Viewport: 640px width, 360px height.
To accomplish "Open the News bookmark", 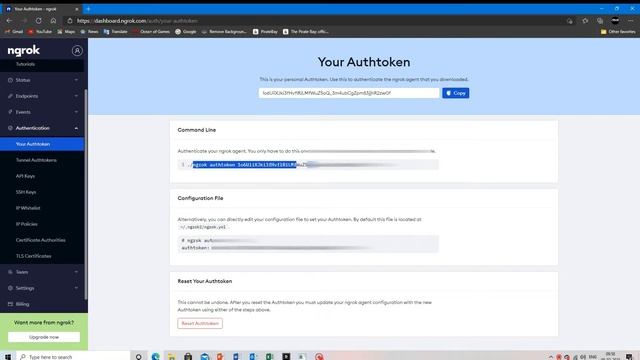I will [x=89, y=31].
